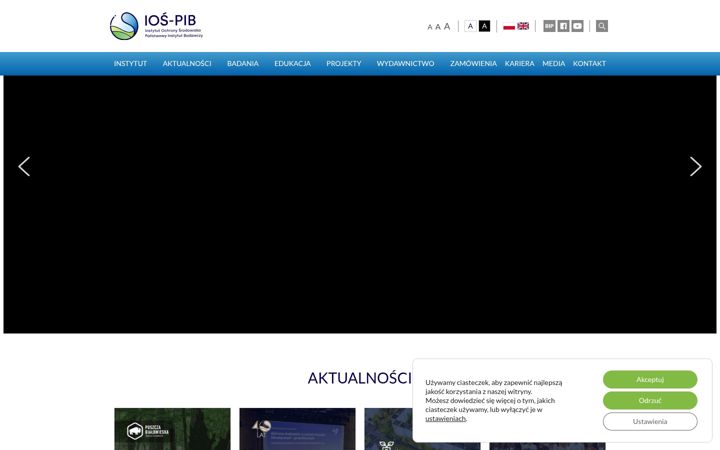Choose Polish language flag
The image size is (720, 450).
(x=509, y=26)
